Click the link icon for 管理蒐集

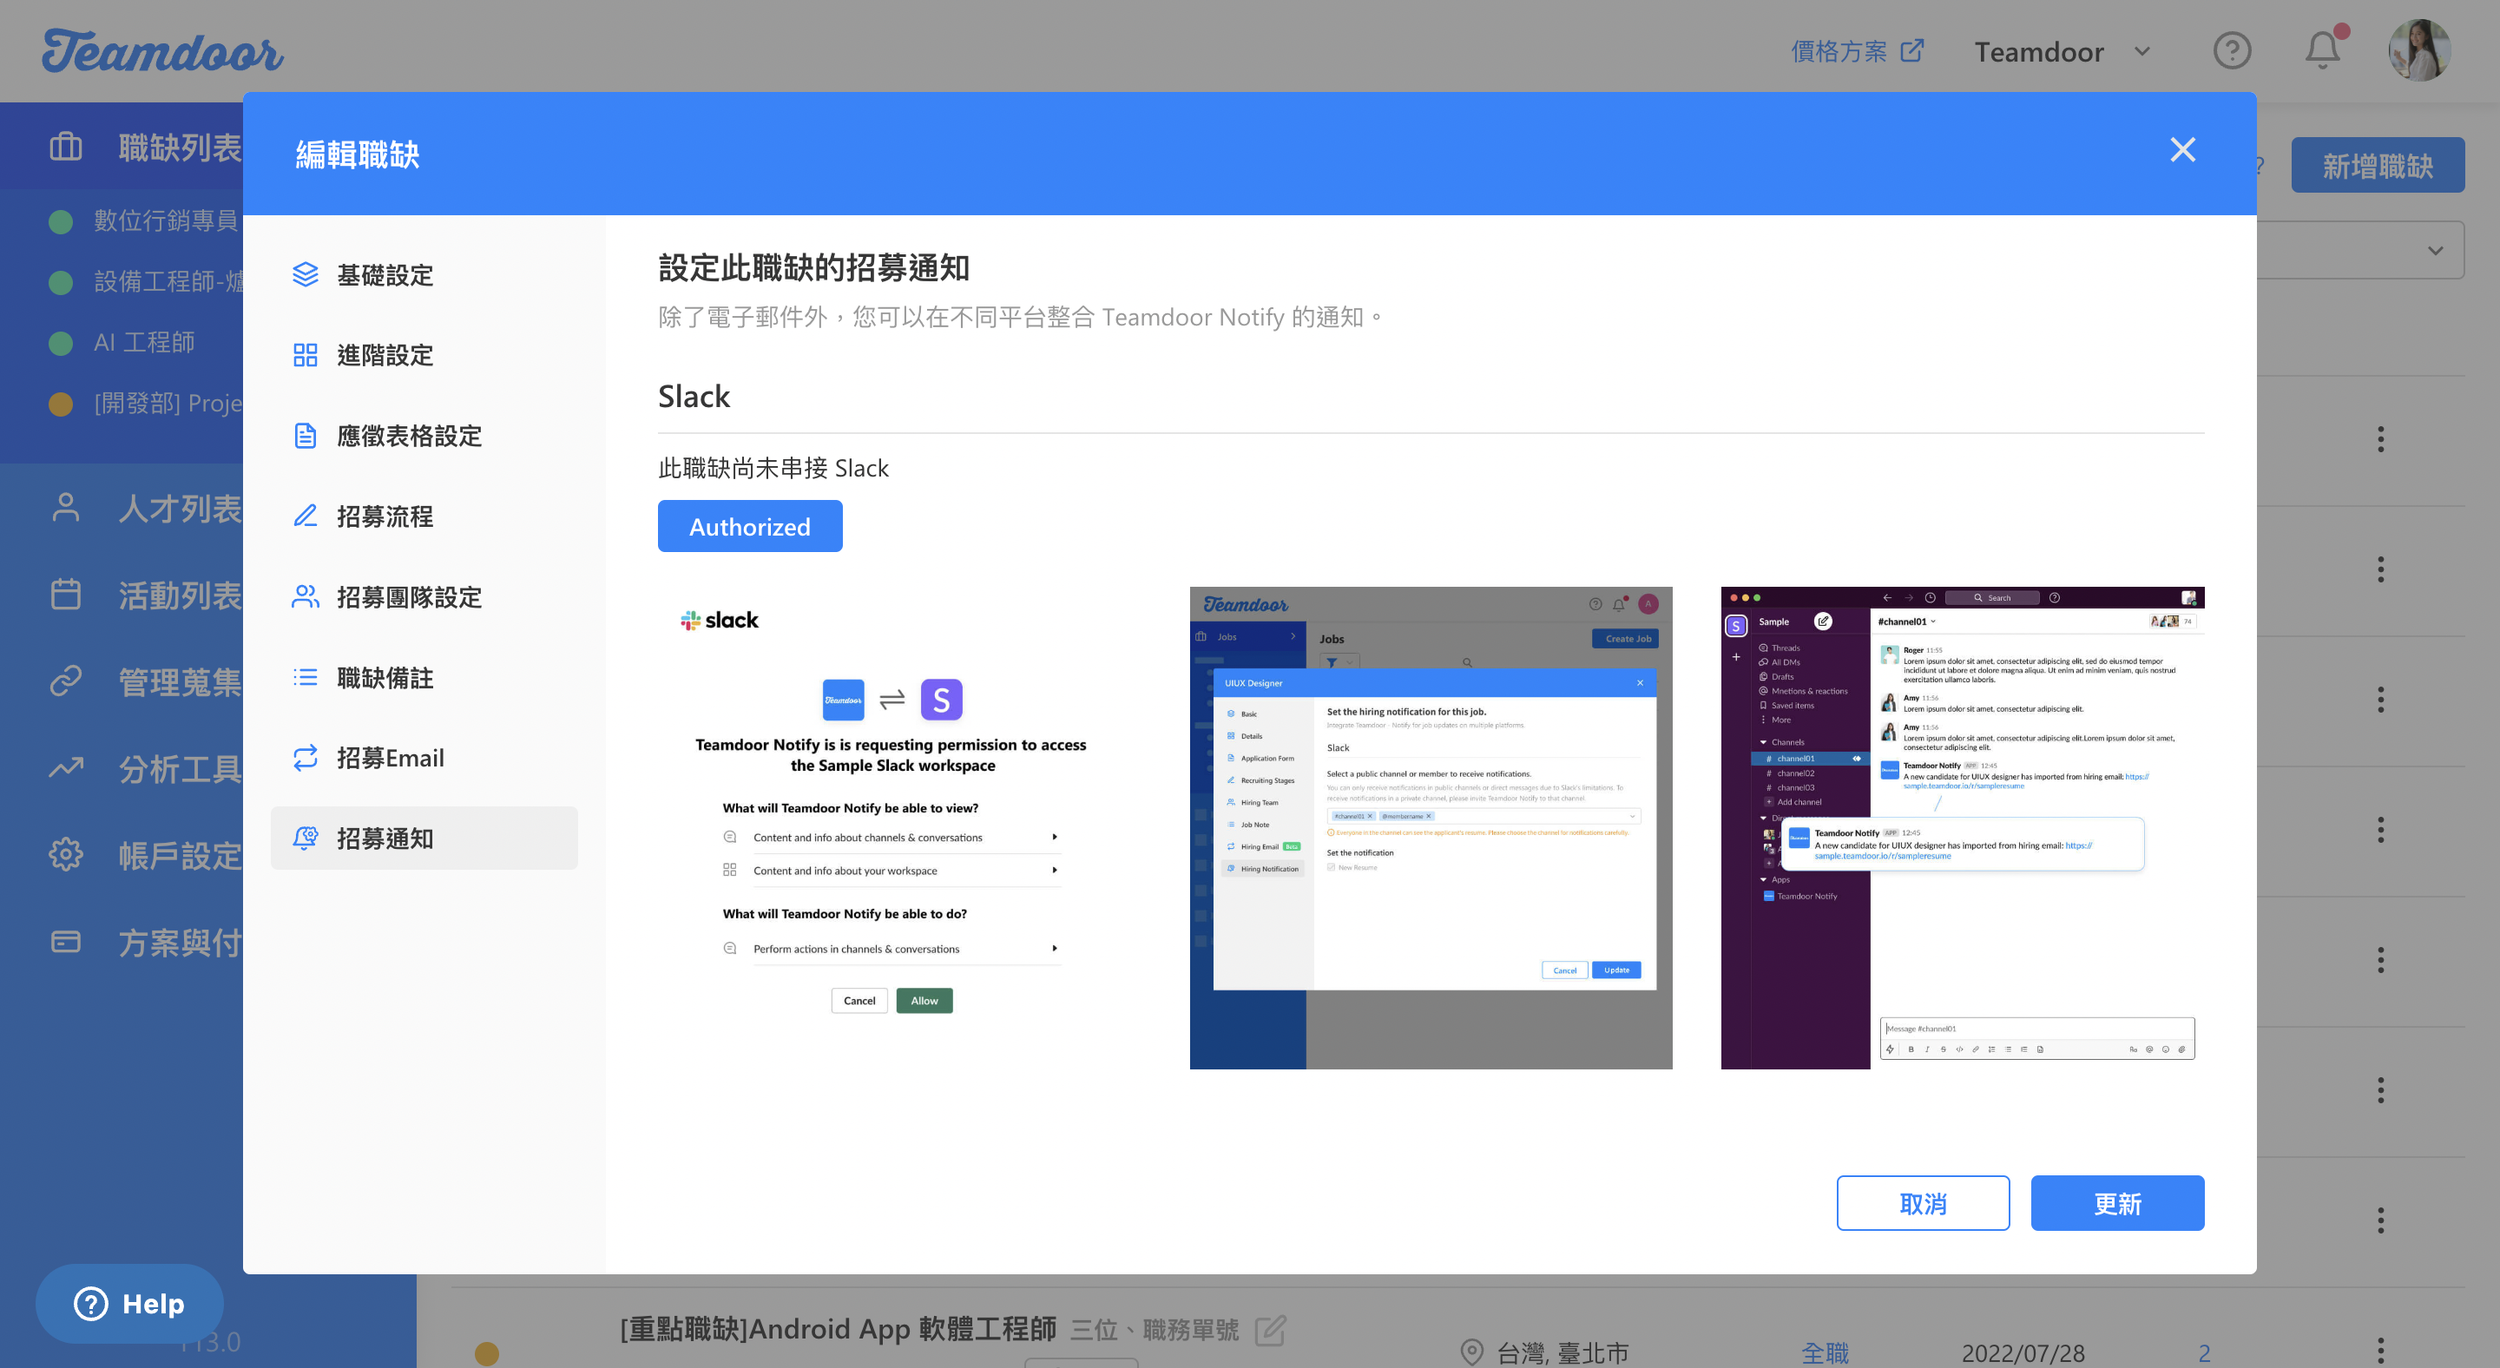66,681
